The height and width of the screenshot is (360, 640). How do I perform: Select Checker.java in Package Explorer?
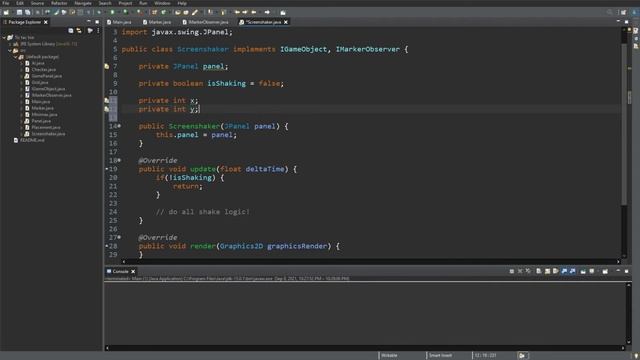[x=44, y=69]
